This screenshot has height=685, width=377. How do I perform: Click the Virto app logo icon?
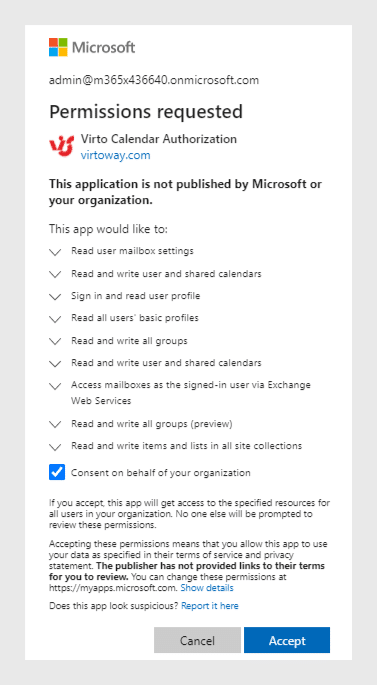point(62,146)
